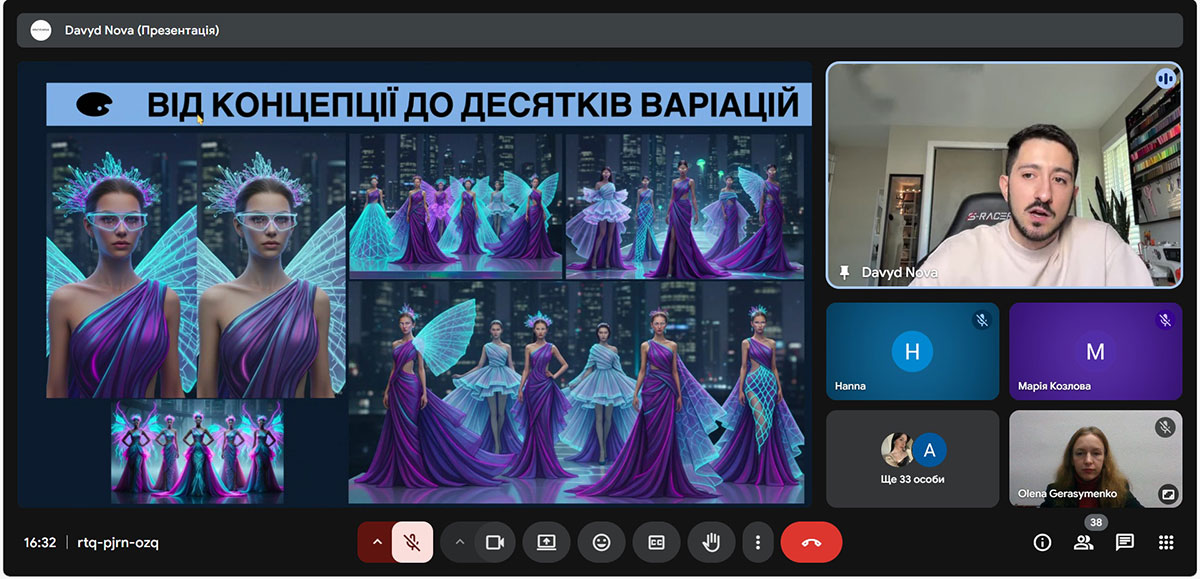This screenshot has width=1200, height=579.
Task: Click pin icon on Davyd Nova's tile
Action: point(845,272)
